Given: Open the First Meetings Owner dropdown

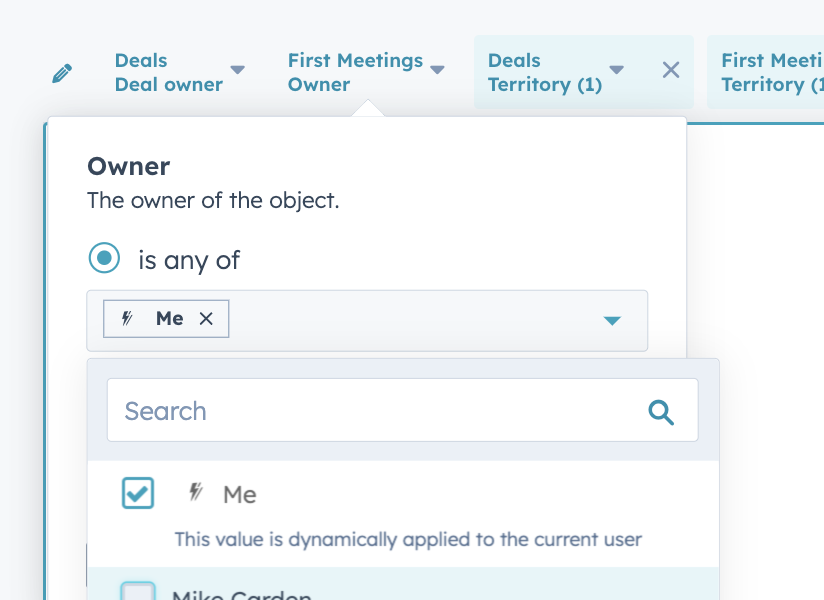Looking at the screenshot, I should pos(437,70).
